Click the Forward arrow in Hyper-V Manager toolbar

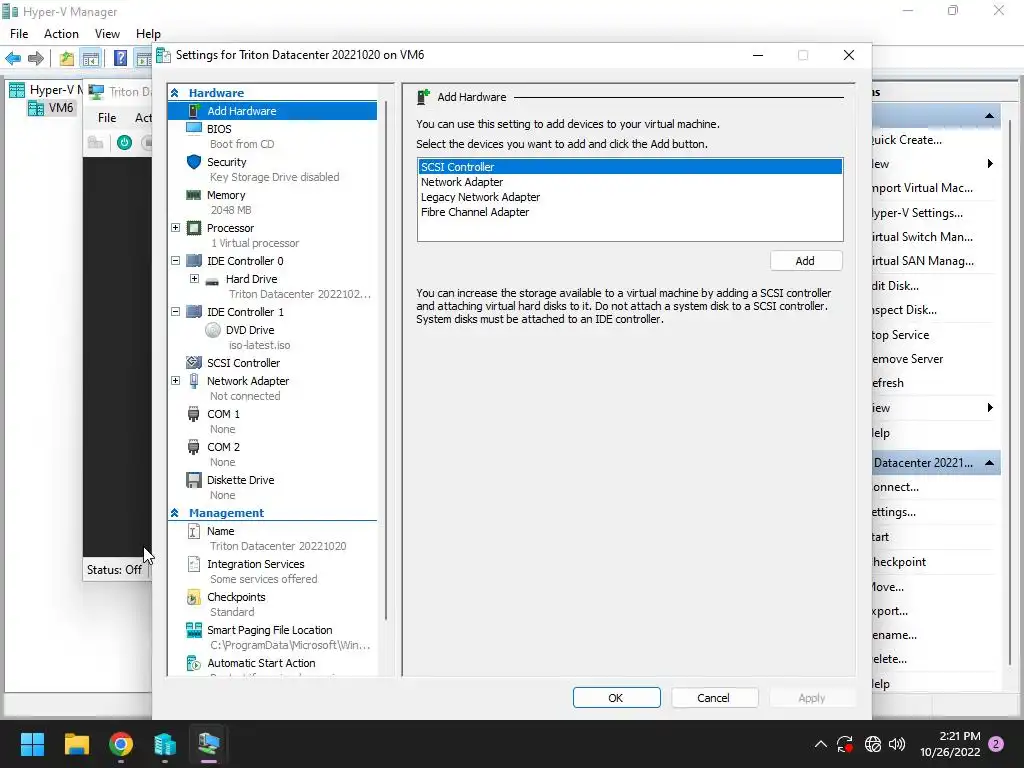click(x=36, y=58)
